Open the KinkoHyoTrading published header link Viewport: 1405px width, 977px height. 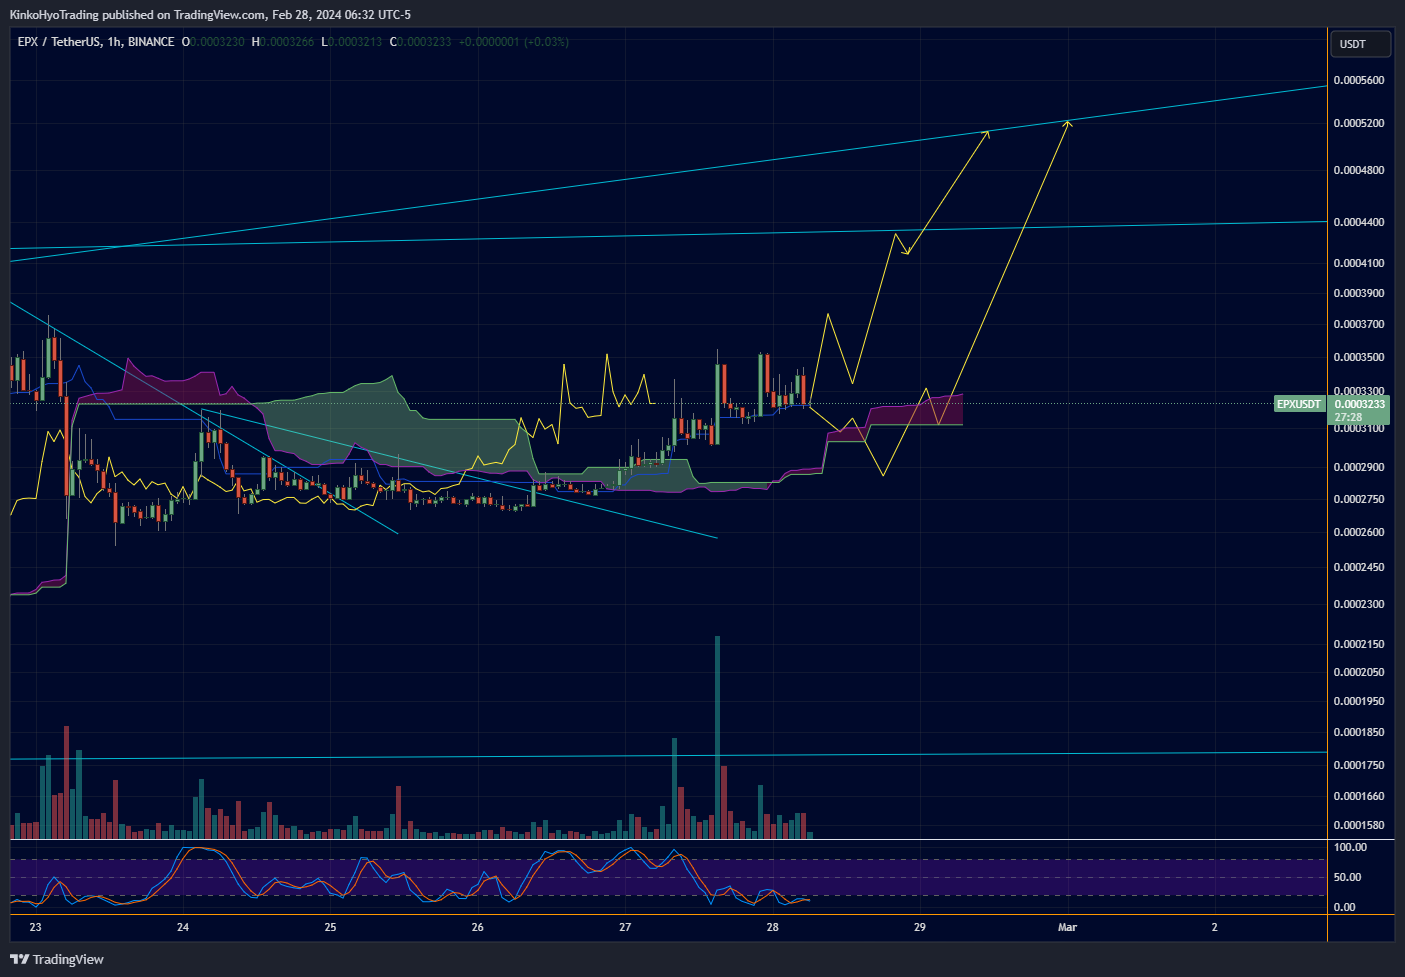tap(210, 15)
